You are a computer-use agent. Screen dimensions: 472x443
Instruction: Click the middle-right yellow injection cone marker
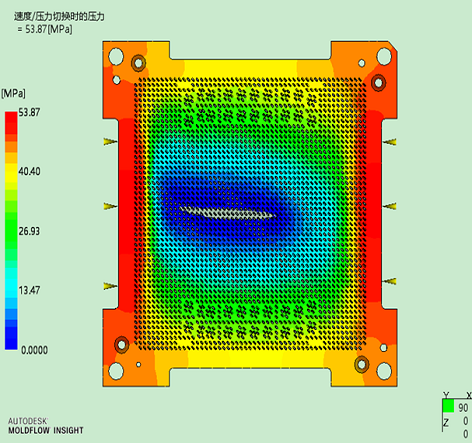389,207
